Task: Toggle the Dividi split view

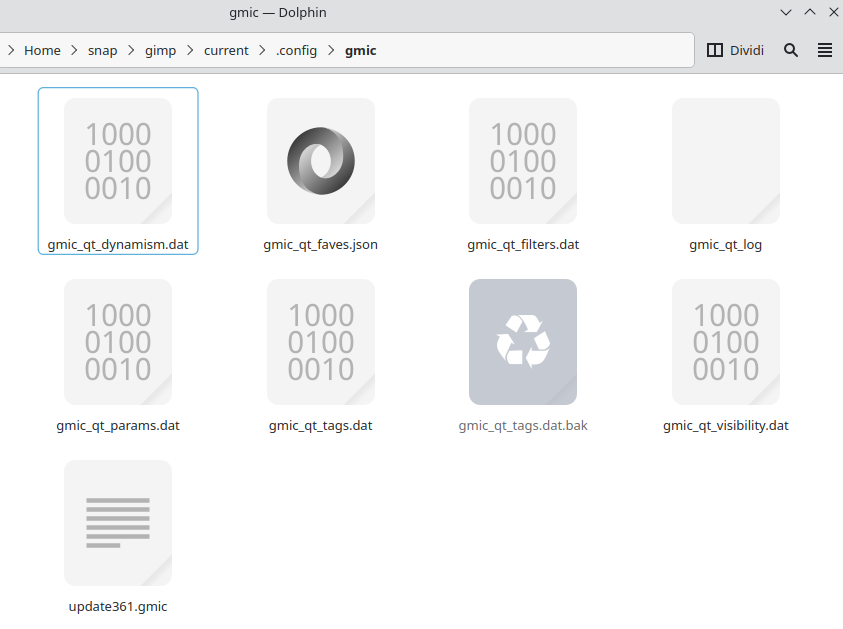Action: [x=735, y=50]
